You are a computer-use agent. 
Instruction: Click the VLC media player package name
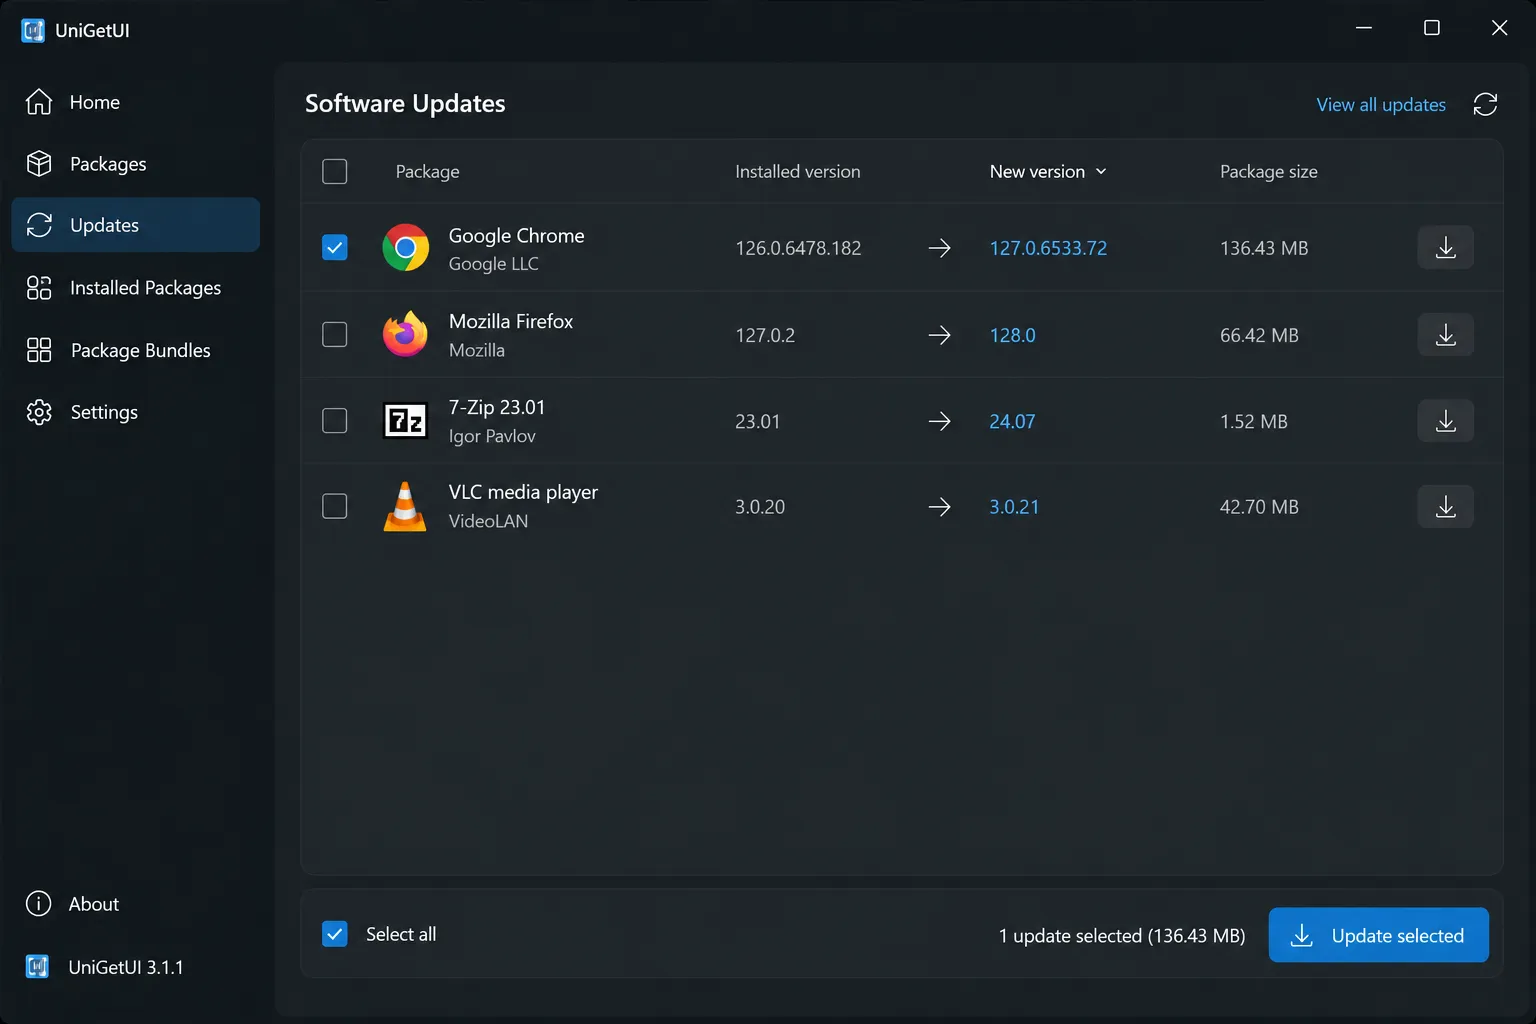click(523, 492)
